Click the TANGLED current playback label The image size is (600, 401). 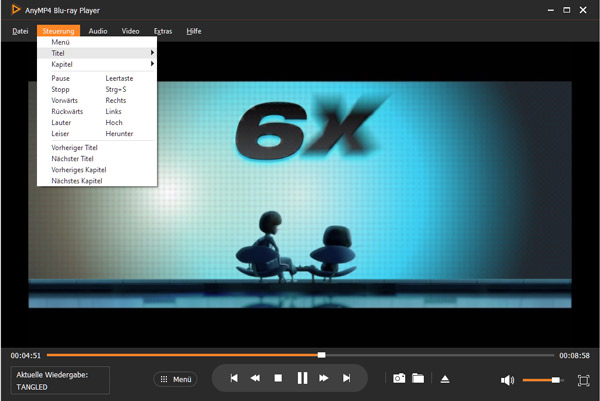[x=32, y=387]
